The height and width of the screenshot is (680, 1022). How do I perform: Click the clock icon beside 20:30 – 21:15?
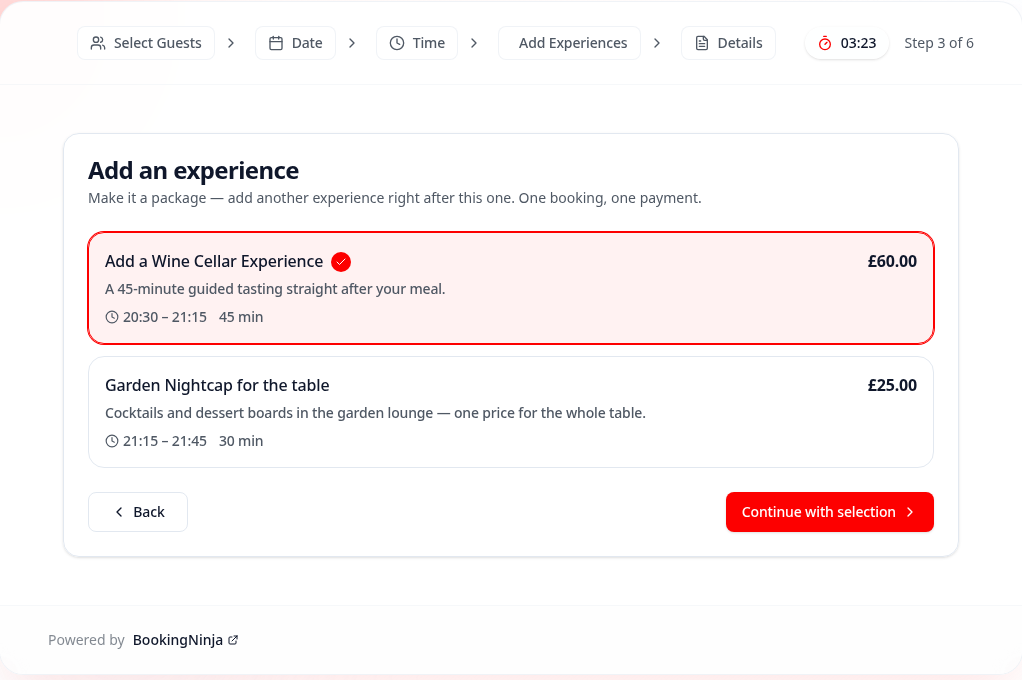pyautogui.click(x=112, y=317)
